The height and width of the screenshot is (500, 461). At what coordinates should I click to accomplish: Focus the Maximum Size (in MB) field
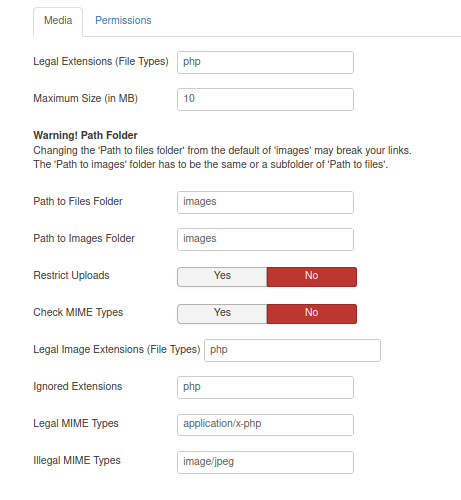coord(265,99)
